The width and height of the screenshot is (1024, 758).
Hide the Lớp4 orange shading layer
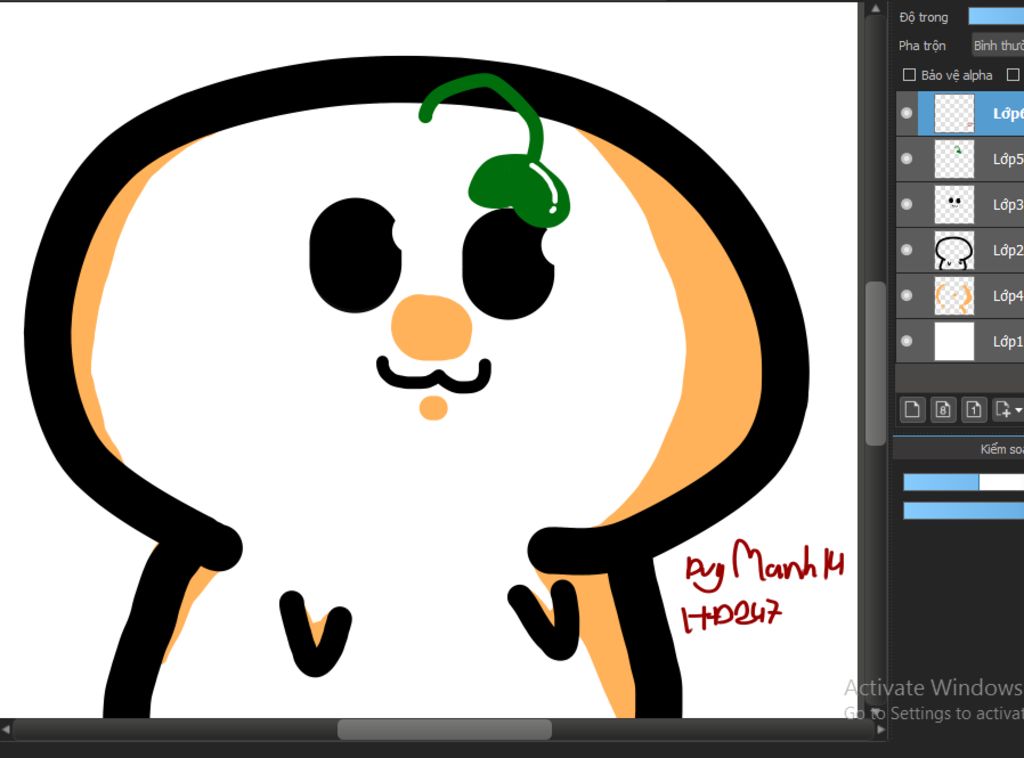(906, 295)
